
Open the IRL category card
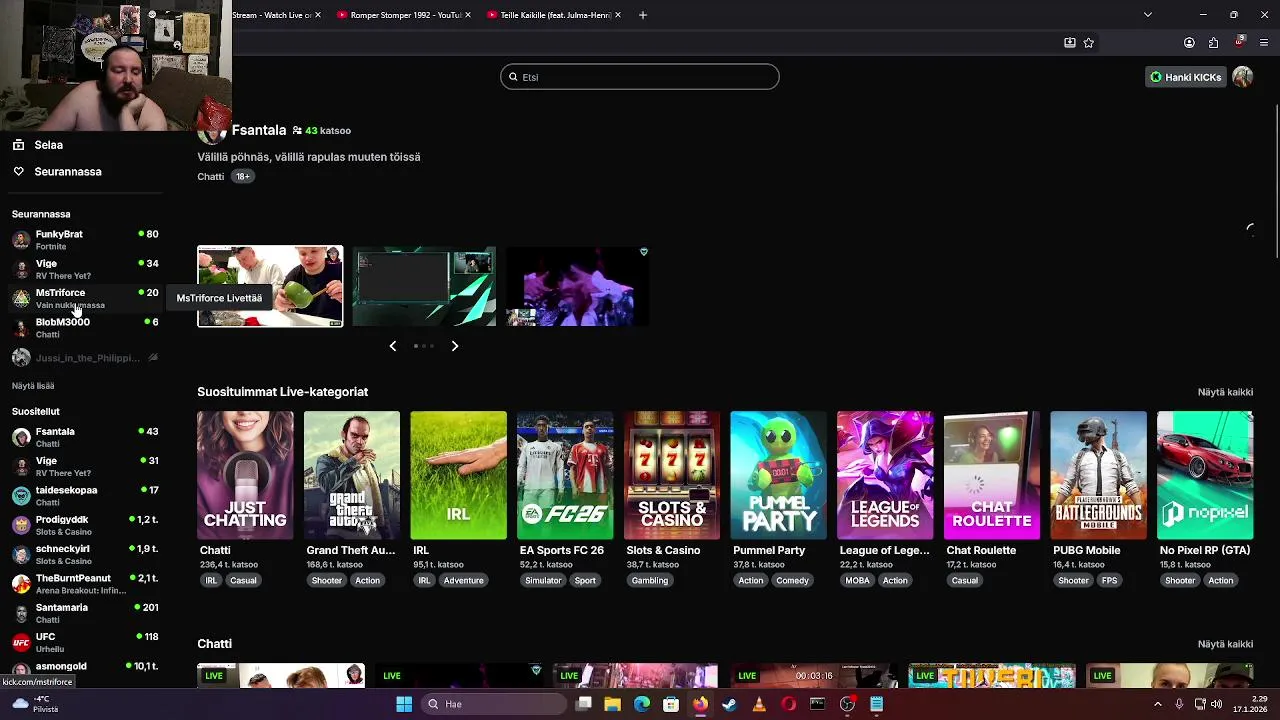(458, 475)
